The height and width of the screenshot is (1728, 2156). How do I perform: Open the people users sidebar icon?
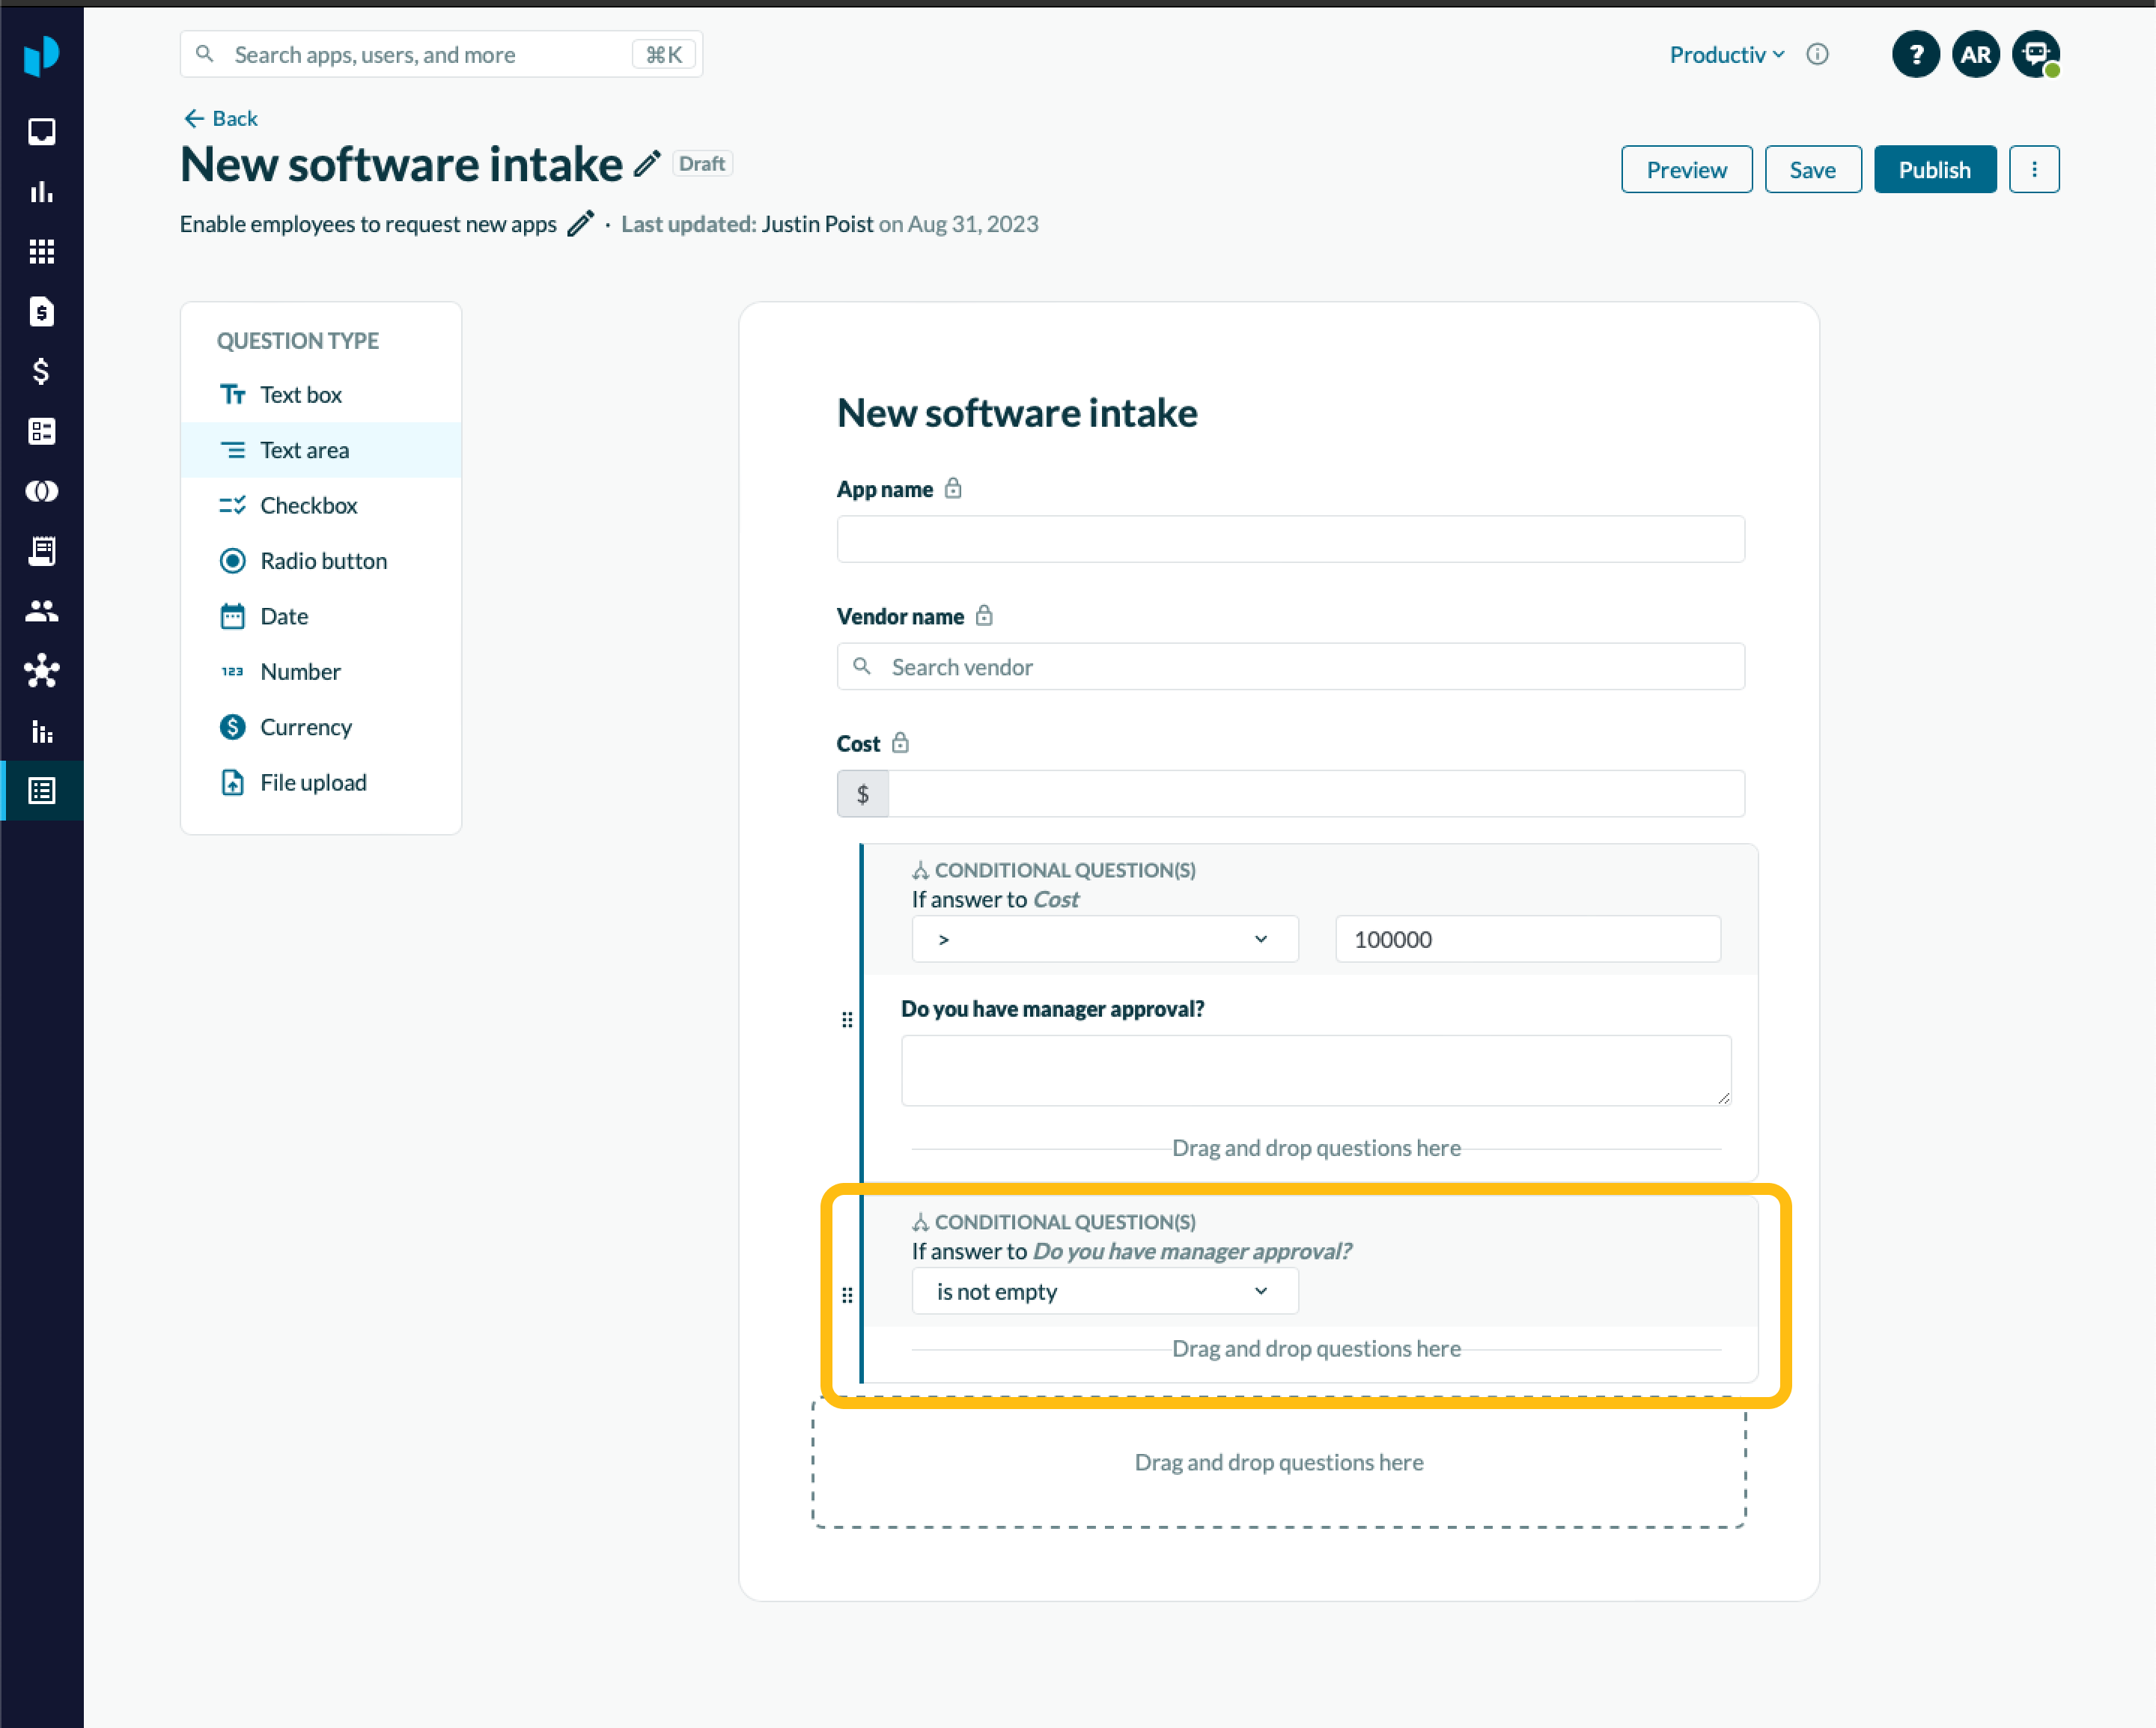point(41,611)
